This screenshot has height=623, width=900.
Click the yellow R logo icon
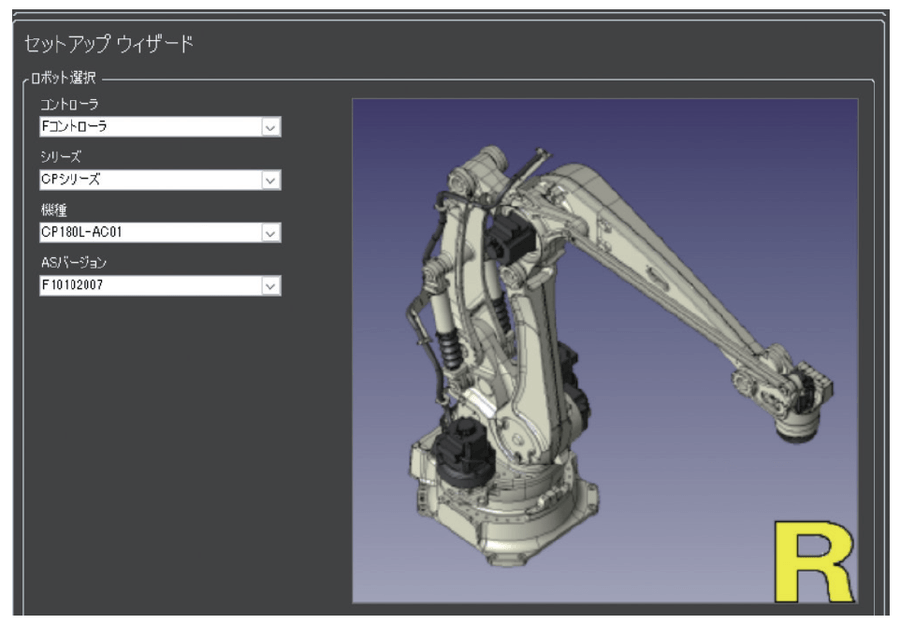pyautogui.click(x=811, y=561)
